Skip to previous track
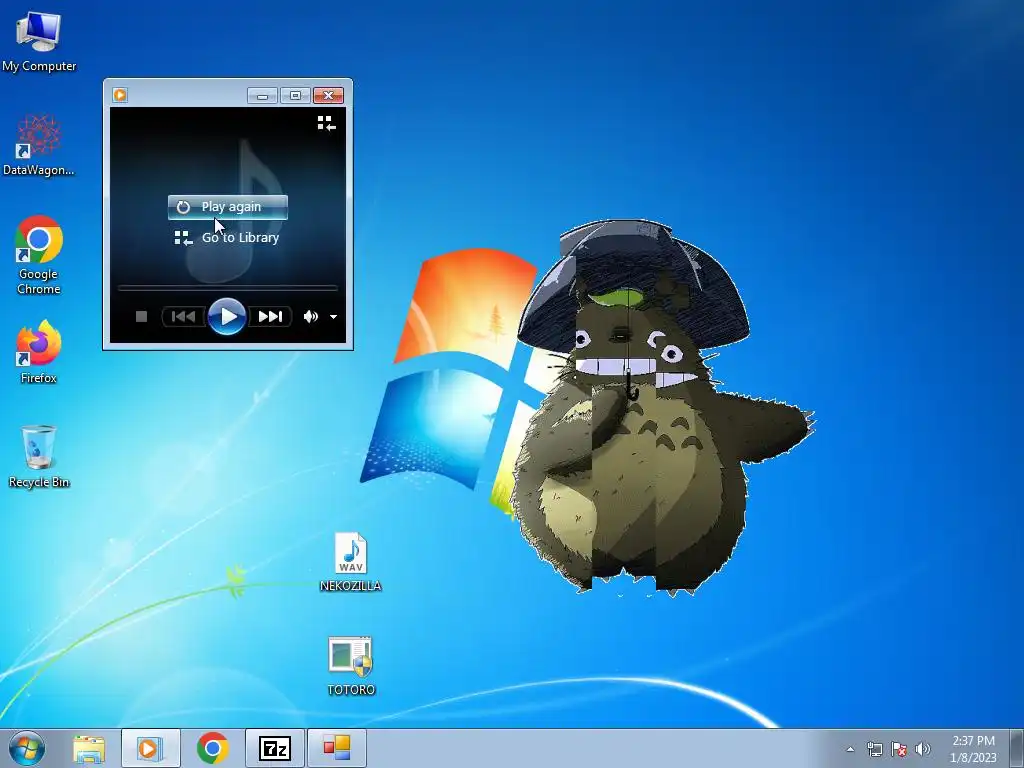1024x768 pixels. [x=184, y=317]
